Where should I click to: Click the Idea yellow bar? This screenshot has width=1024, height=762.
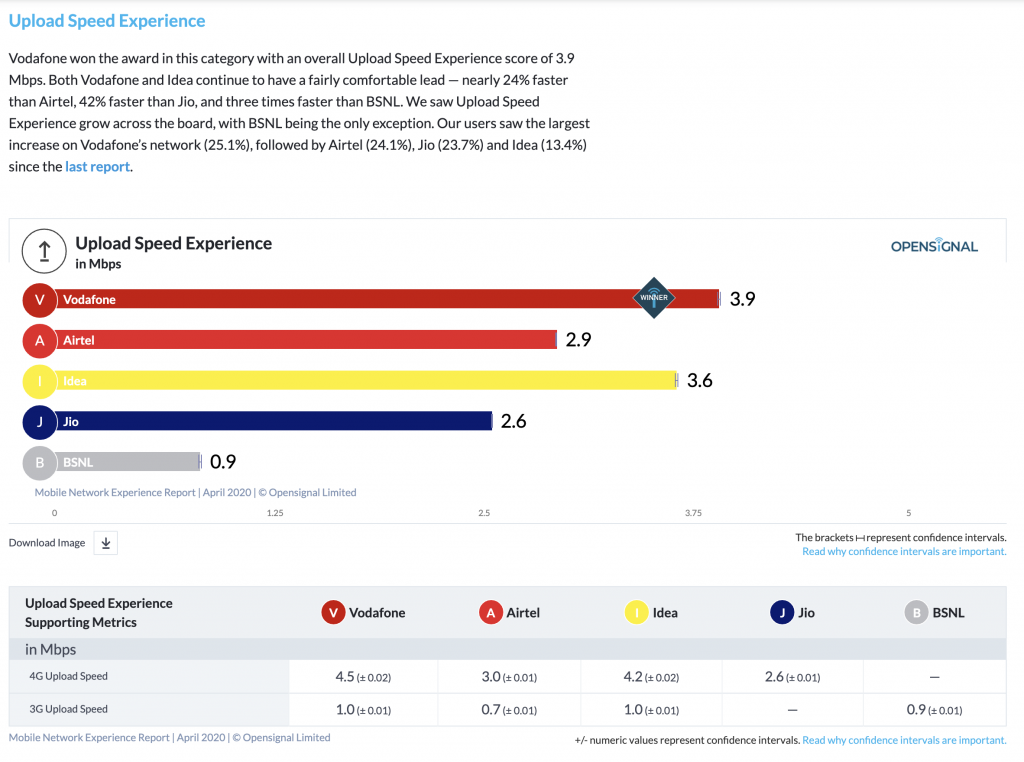[366, 380]
